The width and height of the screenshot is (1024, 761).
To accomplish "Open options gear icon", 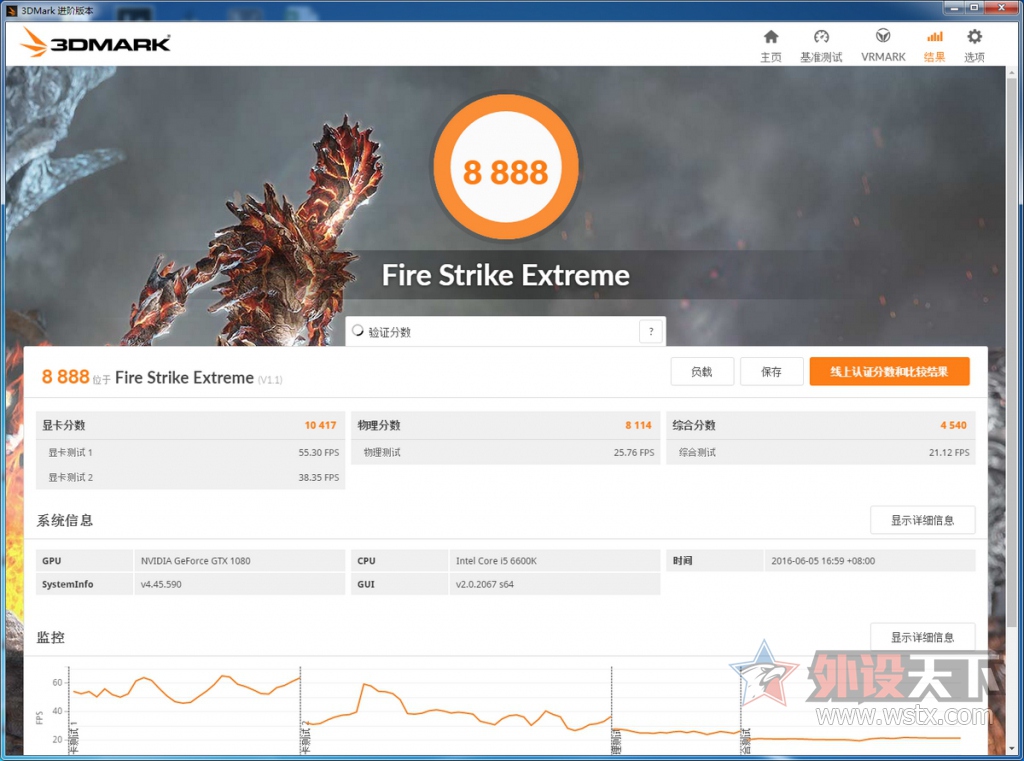I will tap(974, 37).
